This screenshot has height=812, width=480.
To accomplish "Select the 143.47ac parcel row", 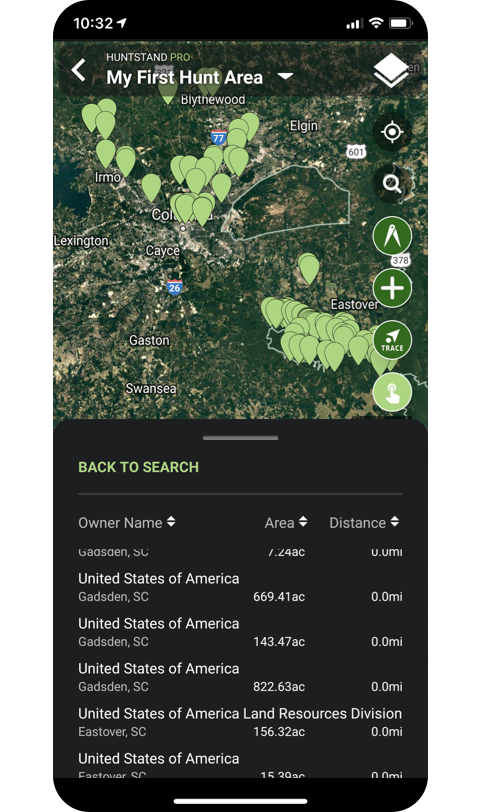I will [x=240, y=632].
